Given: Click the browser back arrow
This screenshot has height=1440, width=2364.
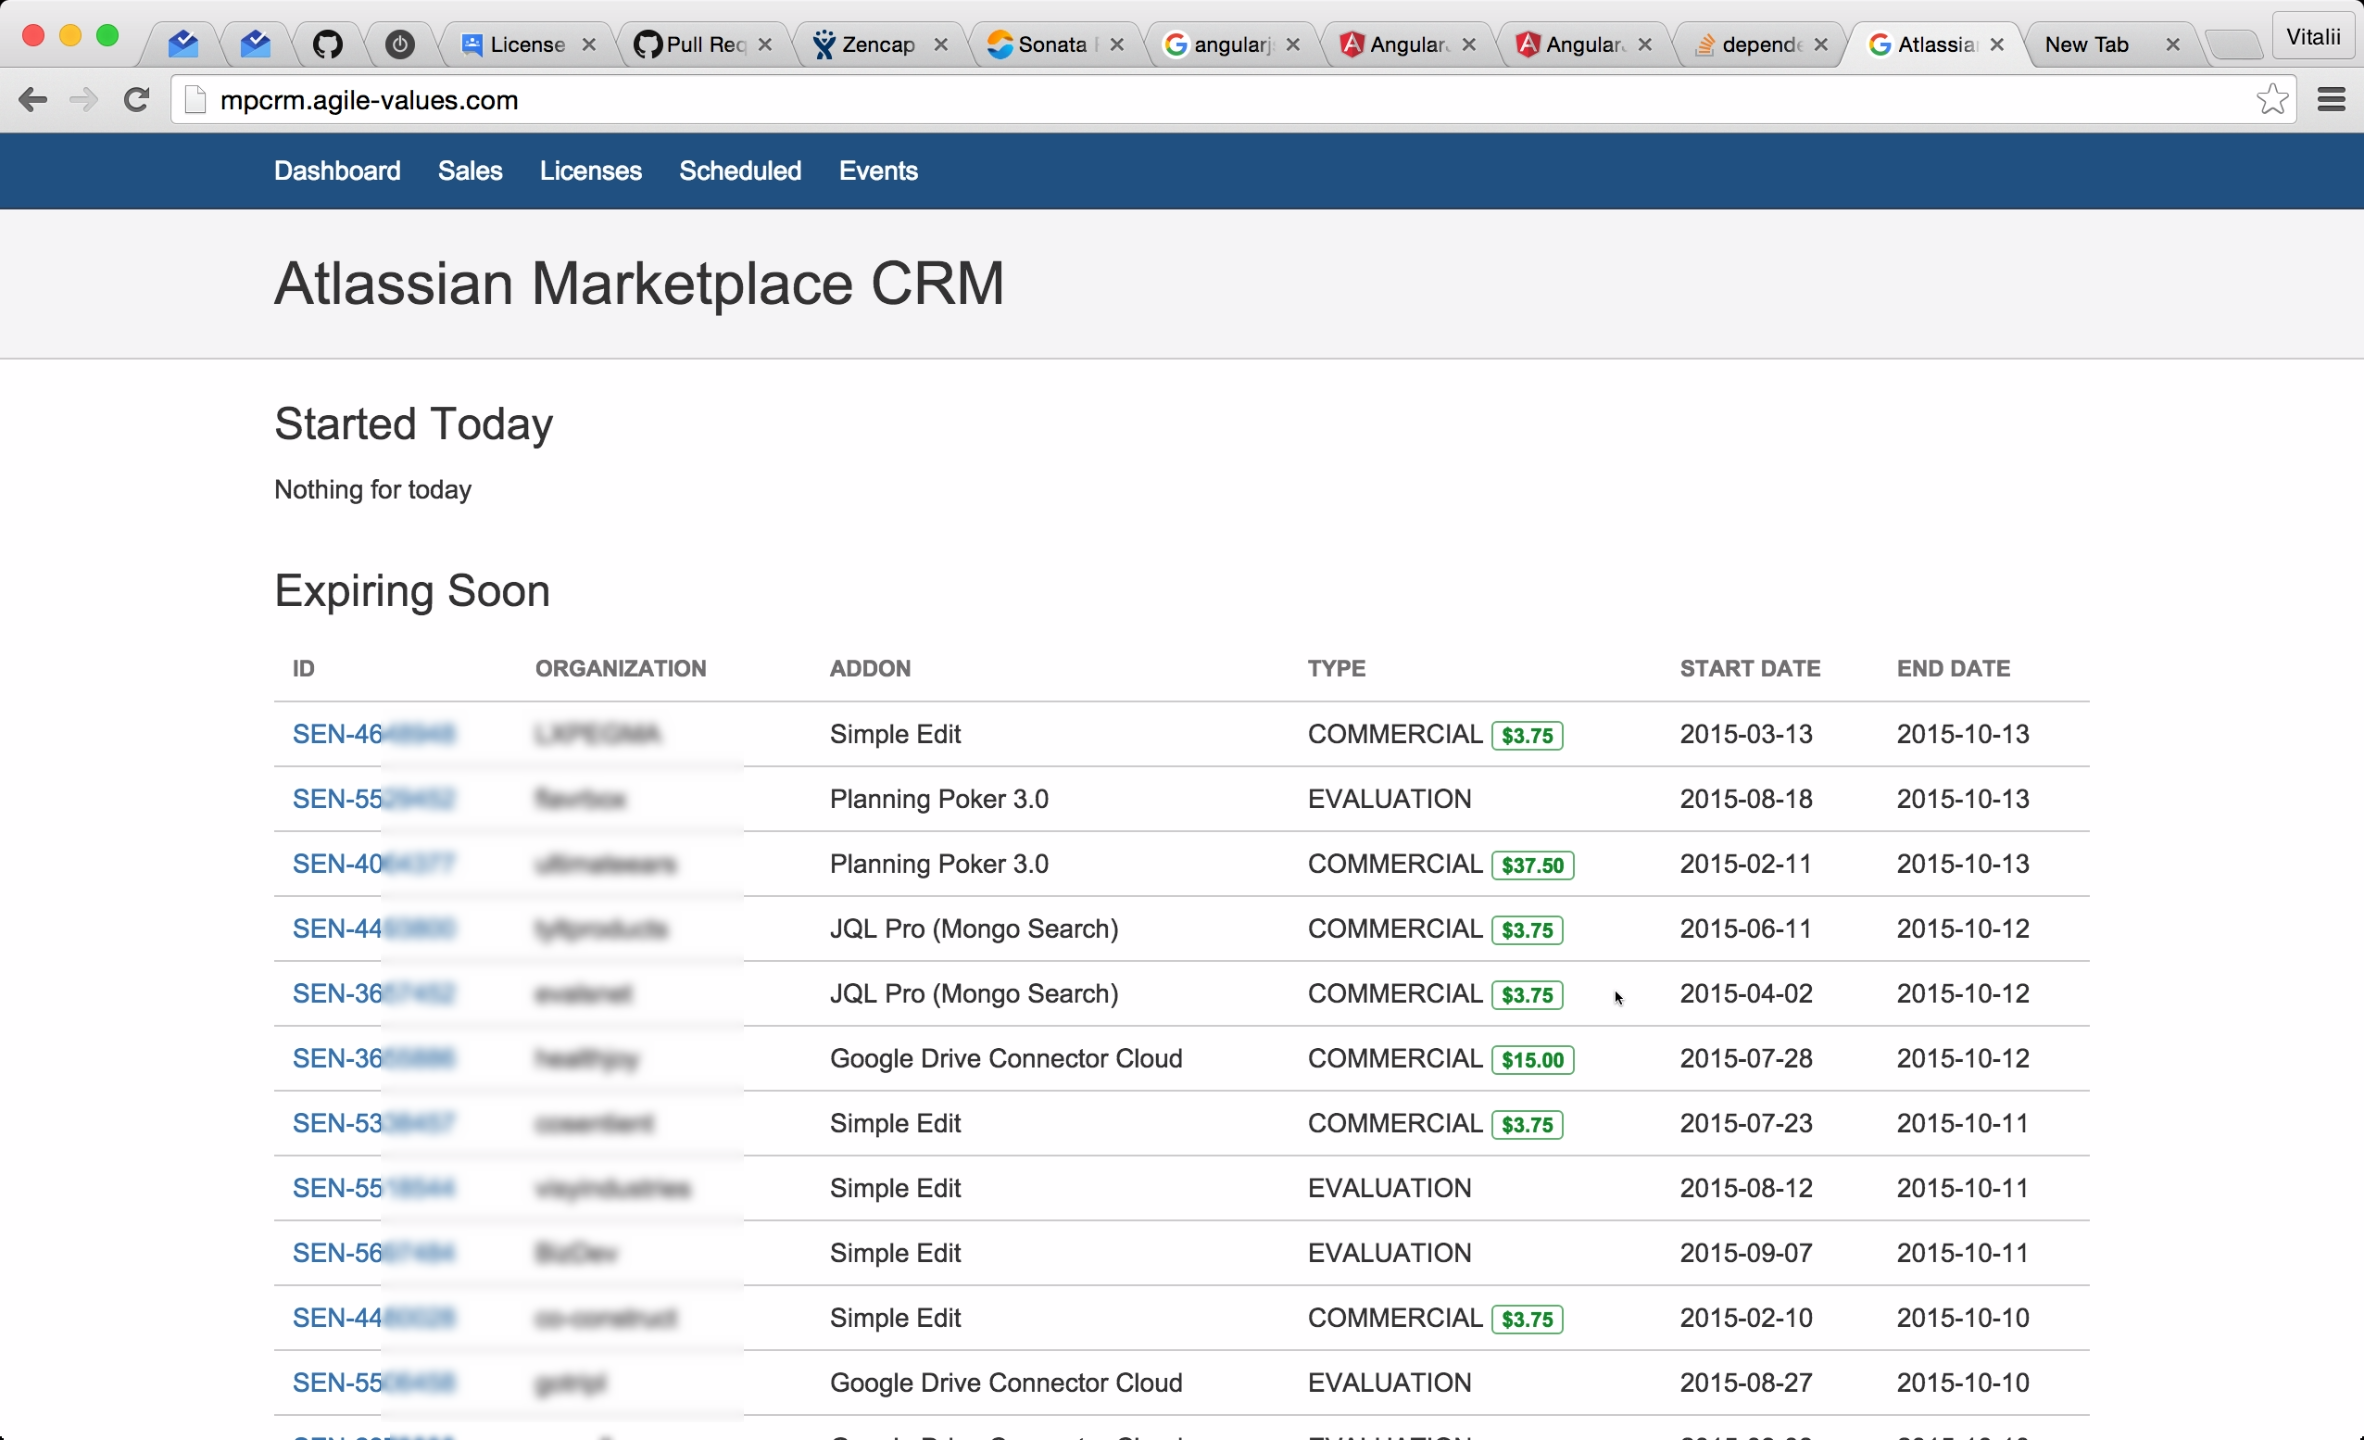Looking at the screenshot, I should 32,99.
